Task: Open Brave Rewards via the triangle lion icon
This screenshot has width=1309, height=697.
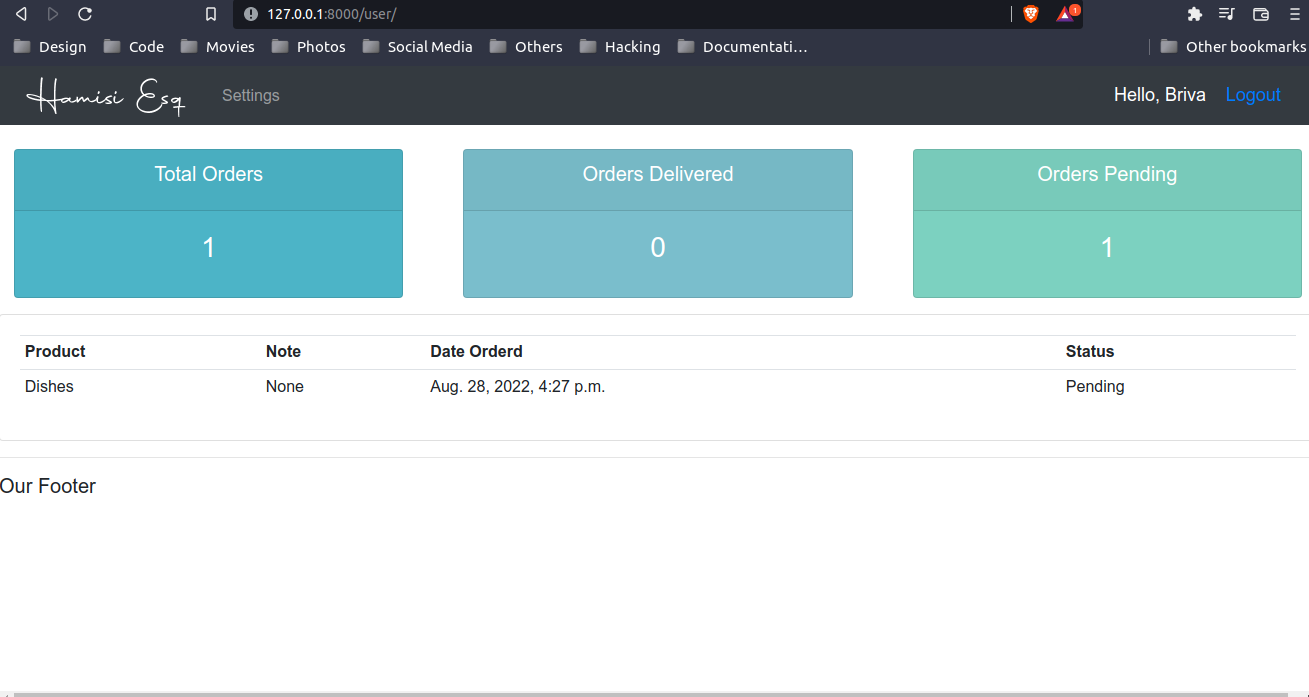Action: pyautogui.click(x=1066, y=14)
